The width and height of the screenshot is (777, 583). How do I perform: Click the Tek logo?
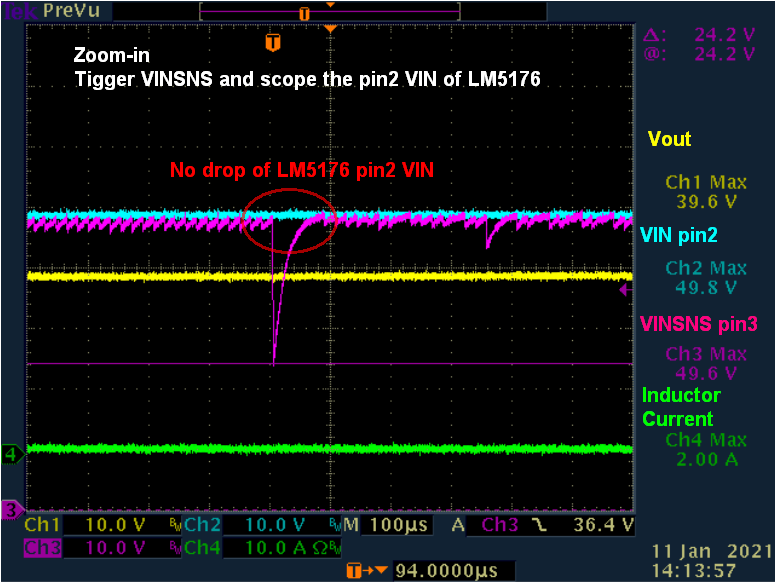click(x=20, y=10)
